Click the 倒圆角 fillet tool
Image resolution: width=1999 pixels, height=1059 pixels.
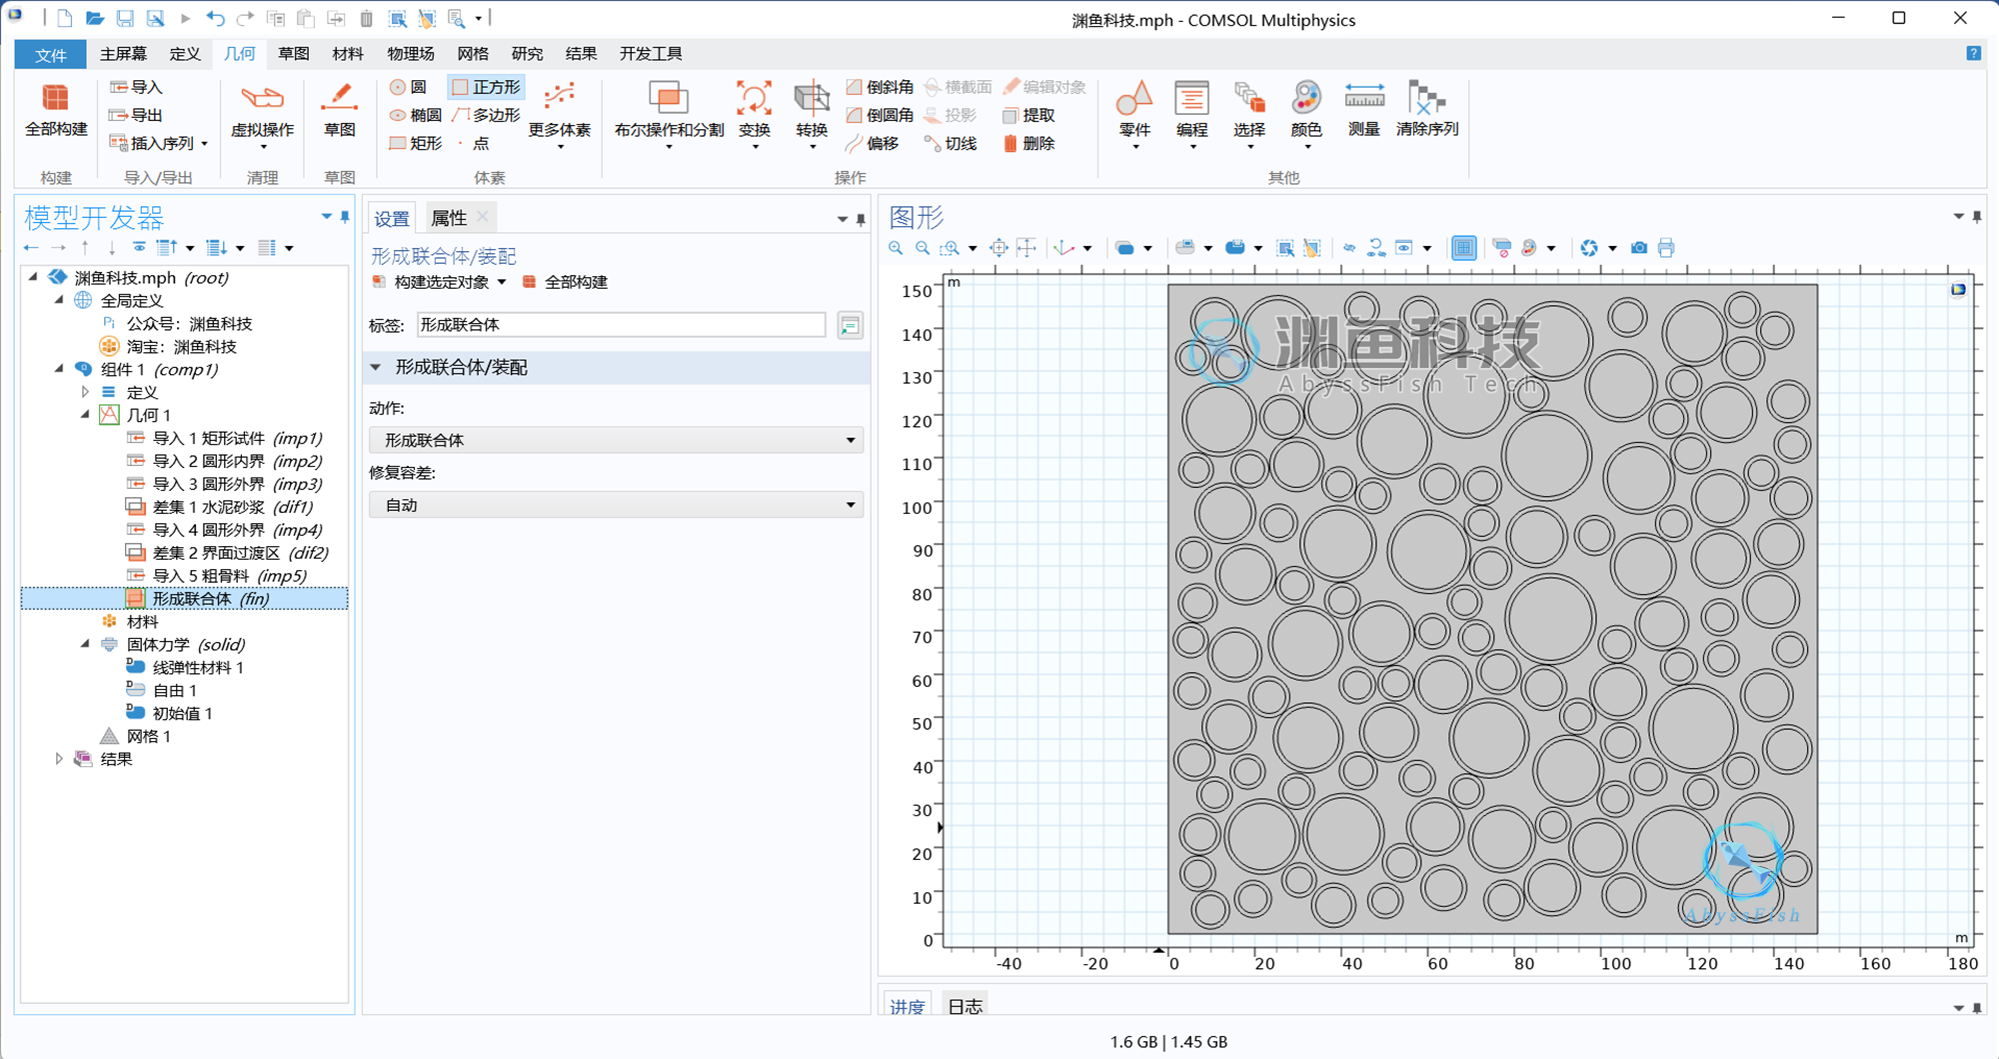[880, 116]
